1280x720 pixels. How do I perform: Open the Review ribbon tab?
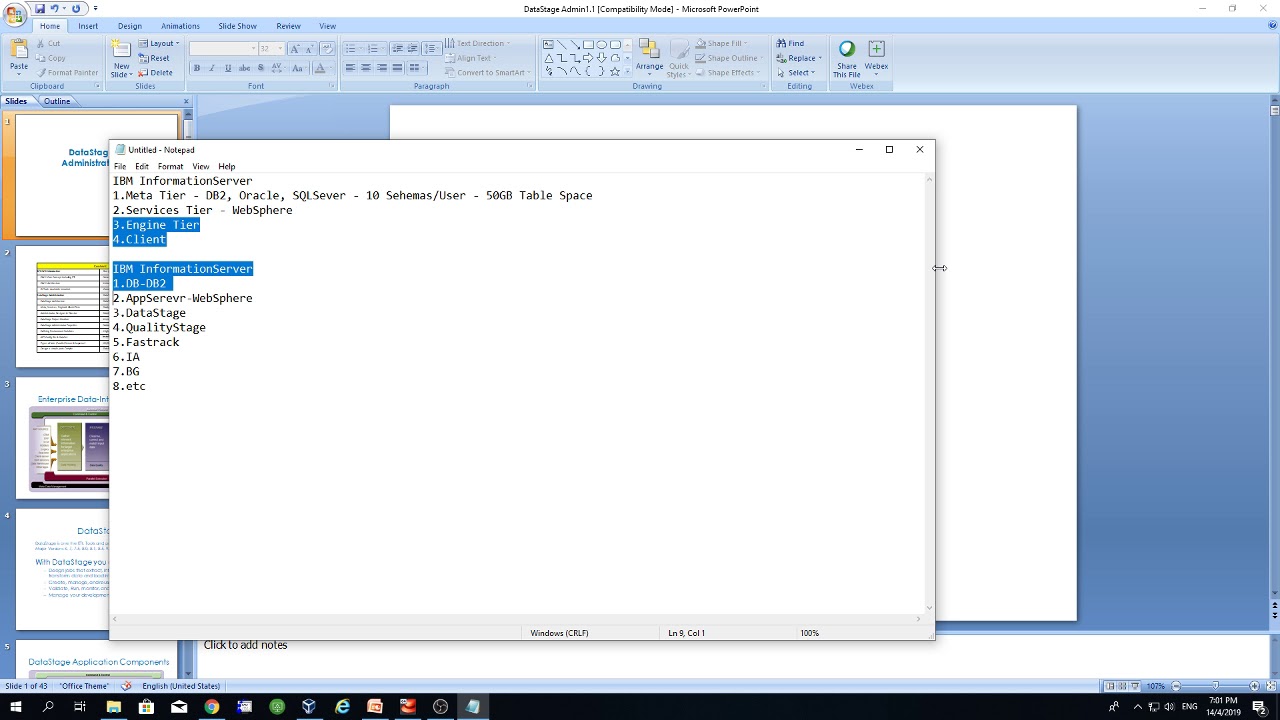click(288, 26)
